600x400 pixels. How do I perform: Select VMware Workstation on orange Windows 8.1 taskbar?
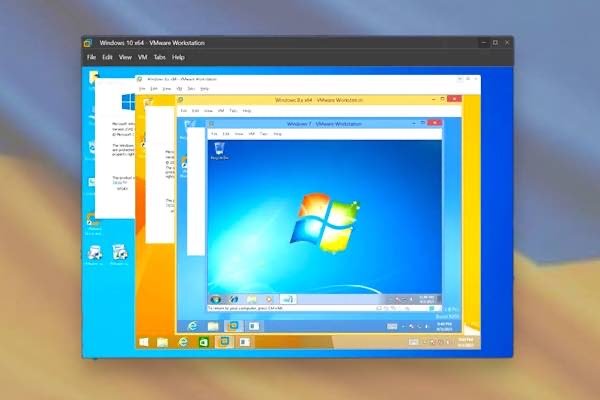tap(224, 342)
